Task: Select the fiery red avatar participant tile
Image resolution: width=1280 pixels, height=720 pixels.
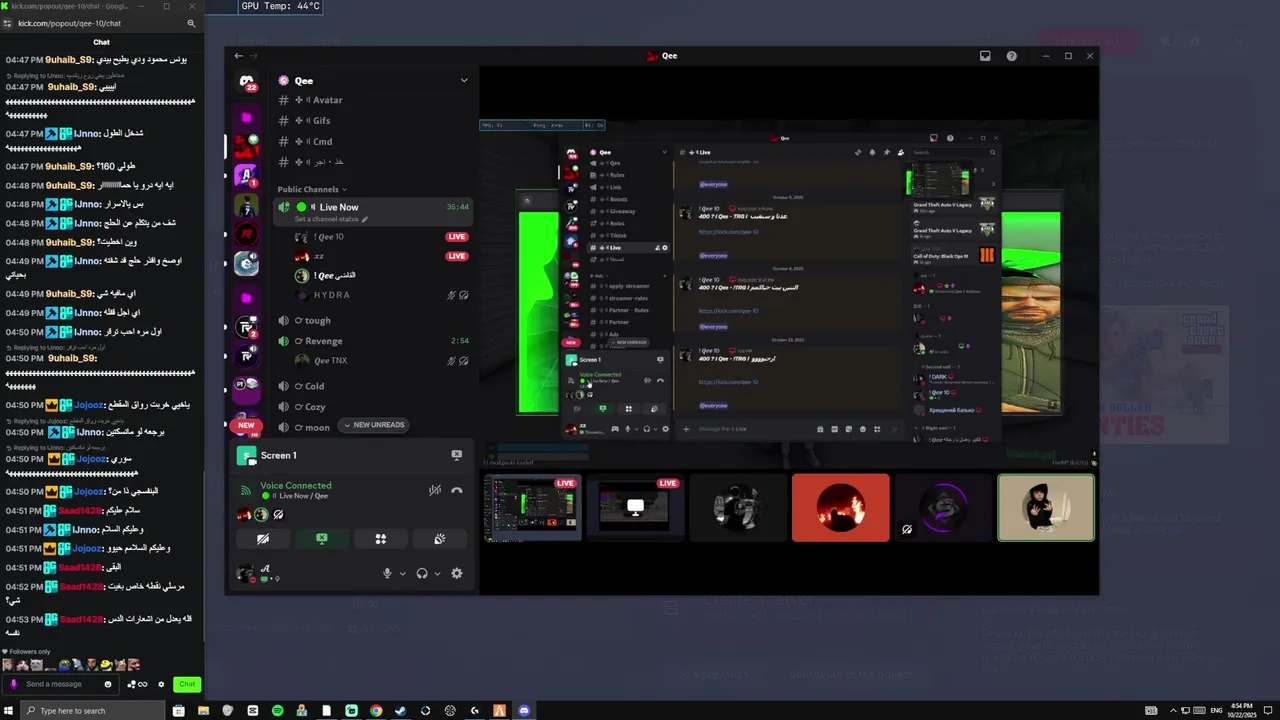Action: pyautogui.click(x=840, y=508)
